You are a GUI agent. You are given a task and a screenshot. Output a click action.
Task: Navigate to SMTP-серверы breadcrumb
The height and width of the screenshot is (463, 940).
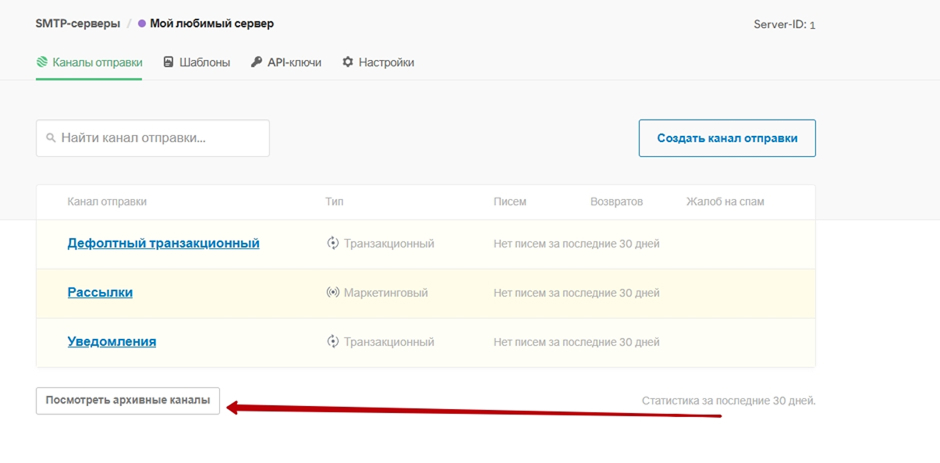point(77,23)
